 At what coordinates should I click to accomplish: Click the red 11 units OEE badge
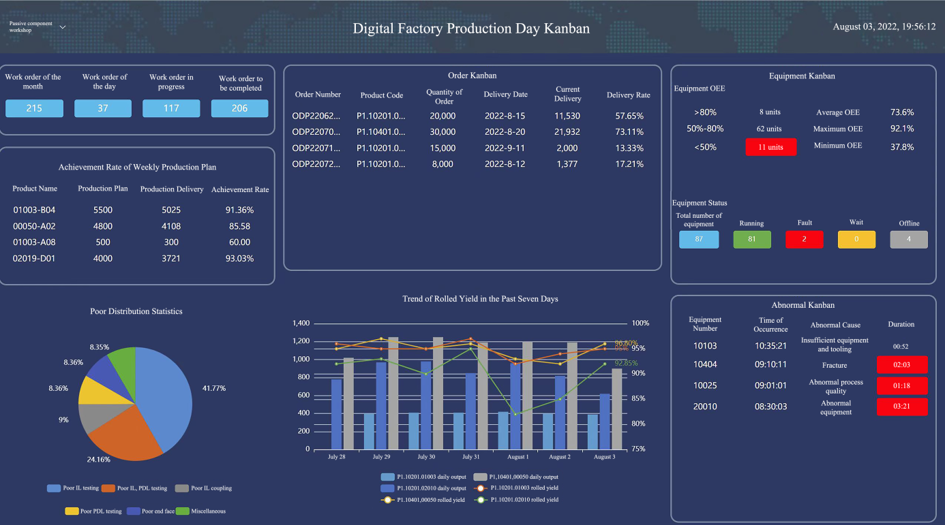(x=770, y=147)
